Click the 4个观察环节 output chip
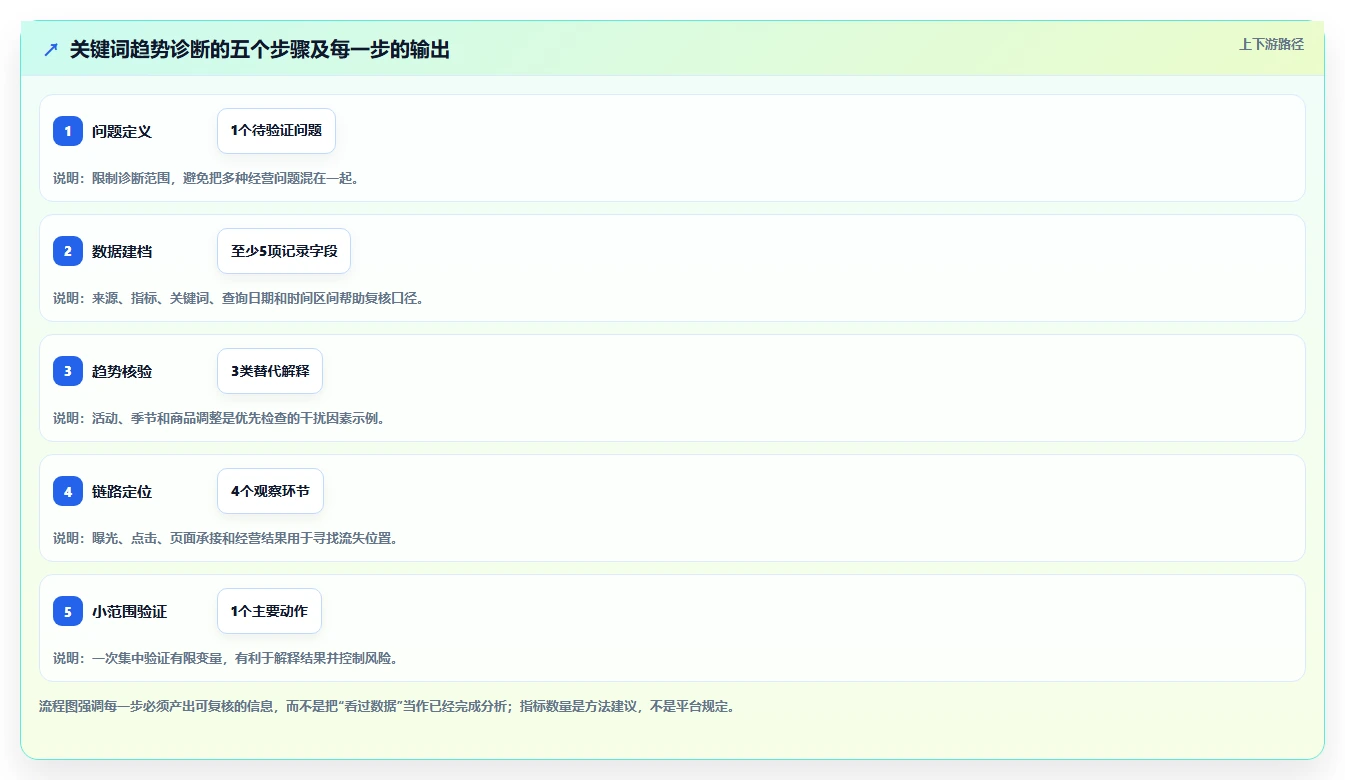 point(270,491)
